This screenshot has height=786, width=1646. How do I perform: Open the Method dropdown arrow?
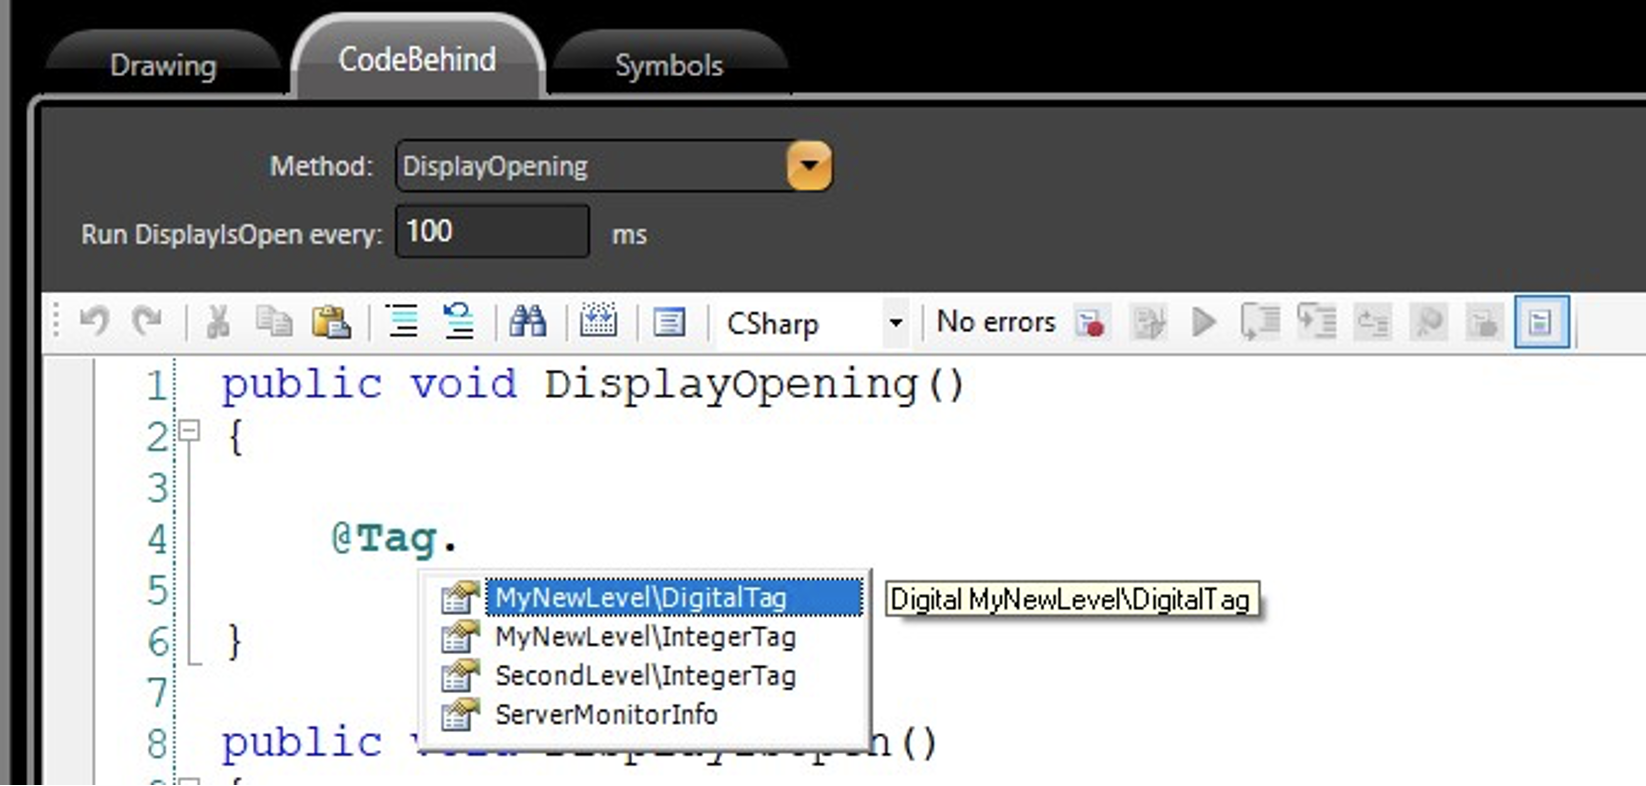809,166
